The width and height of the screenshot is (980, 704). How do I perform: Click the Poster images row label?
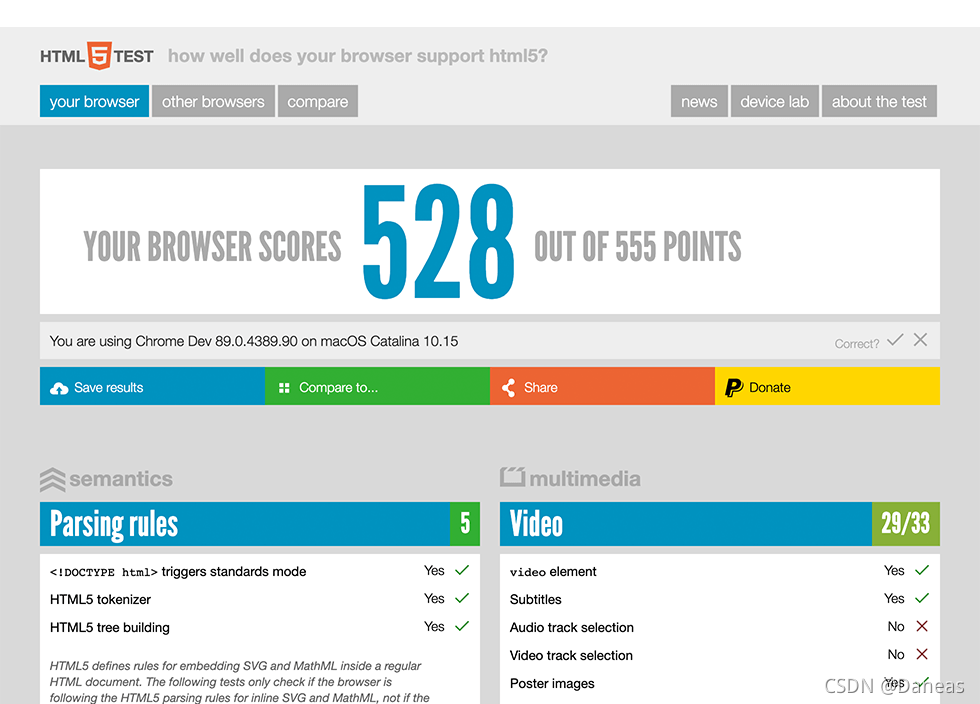point(552,683)
